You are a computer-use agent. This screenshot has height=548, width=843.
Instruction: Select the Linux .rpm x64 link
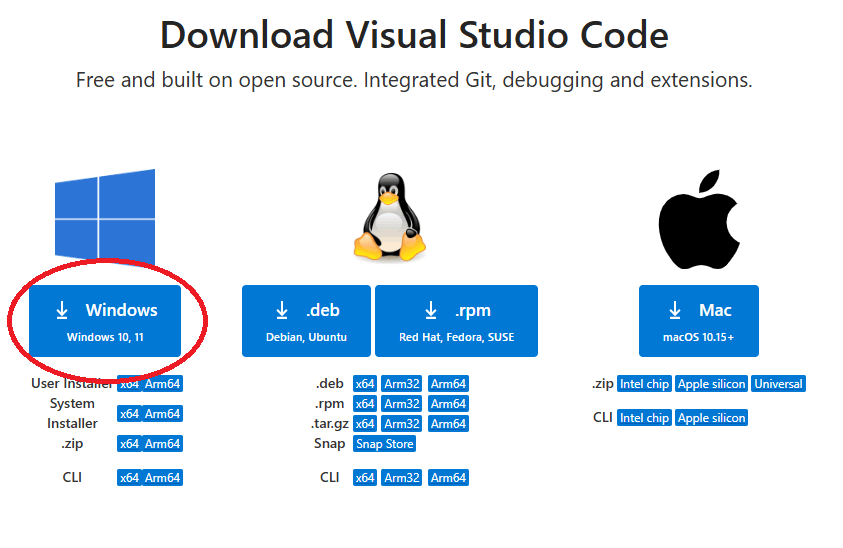point(365,403)
